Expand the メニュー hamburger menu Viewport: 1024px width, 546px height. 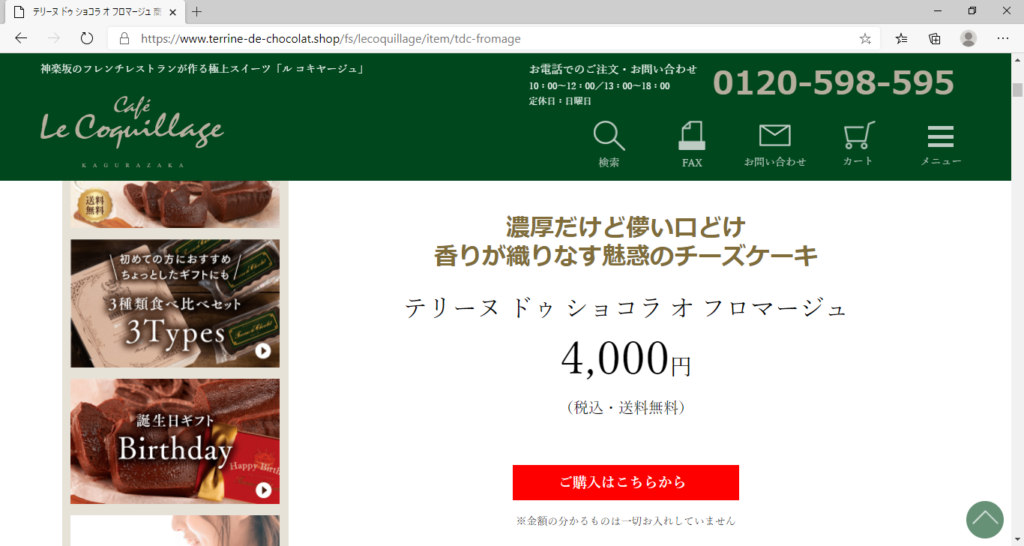pyautogui.click(x=940, y=144)
